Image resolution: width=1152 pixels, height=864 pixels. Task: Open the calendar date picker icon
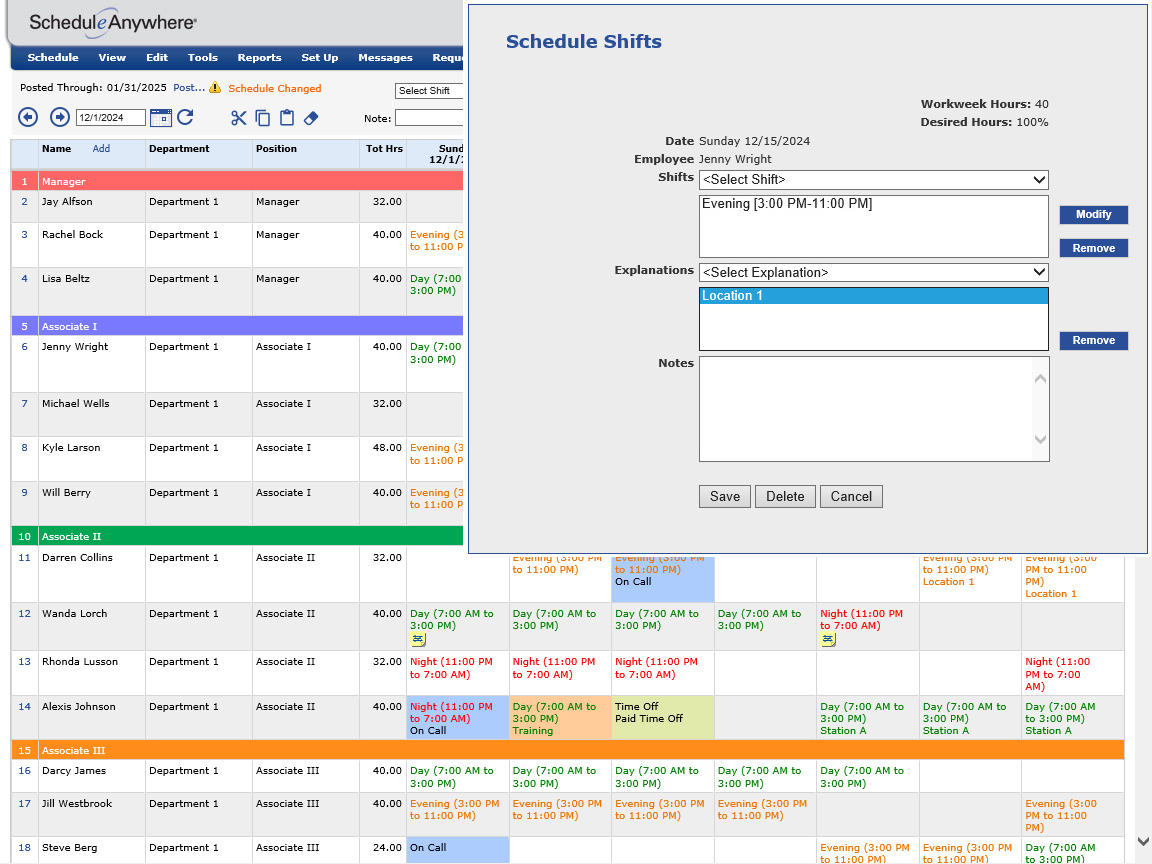click(x=161, y=118)
